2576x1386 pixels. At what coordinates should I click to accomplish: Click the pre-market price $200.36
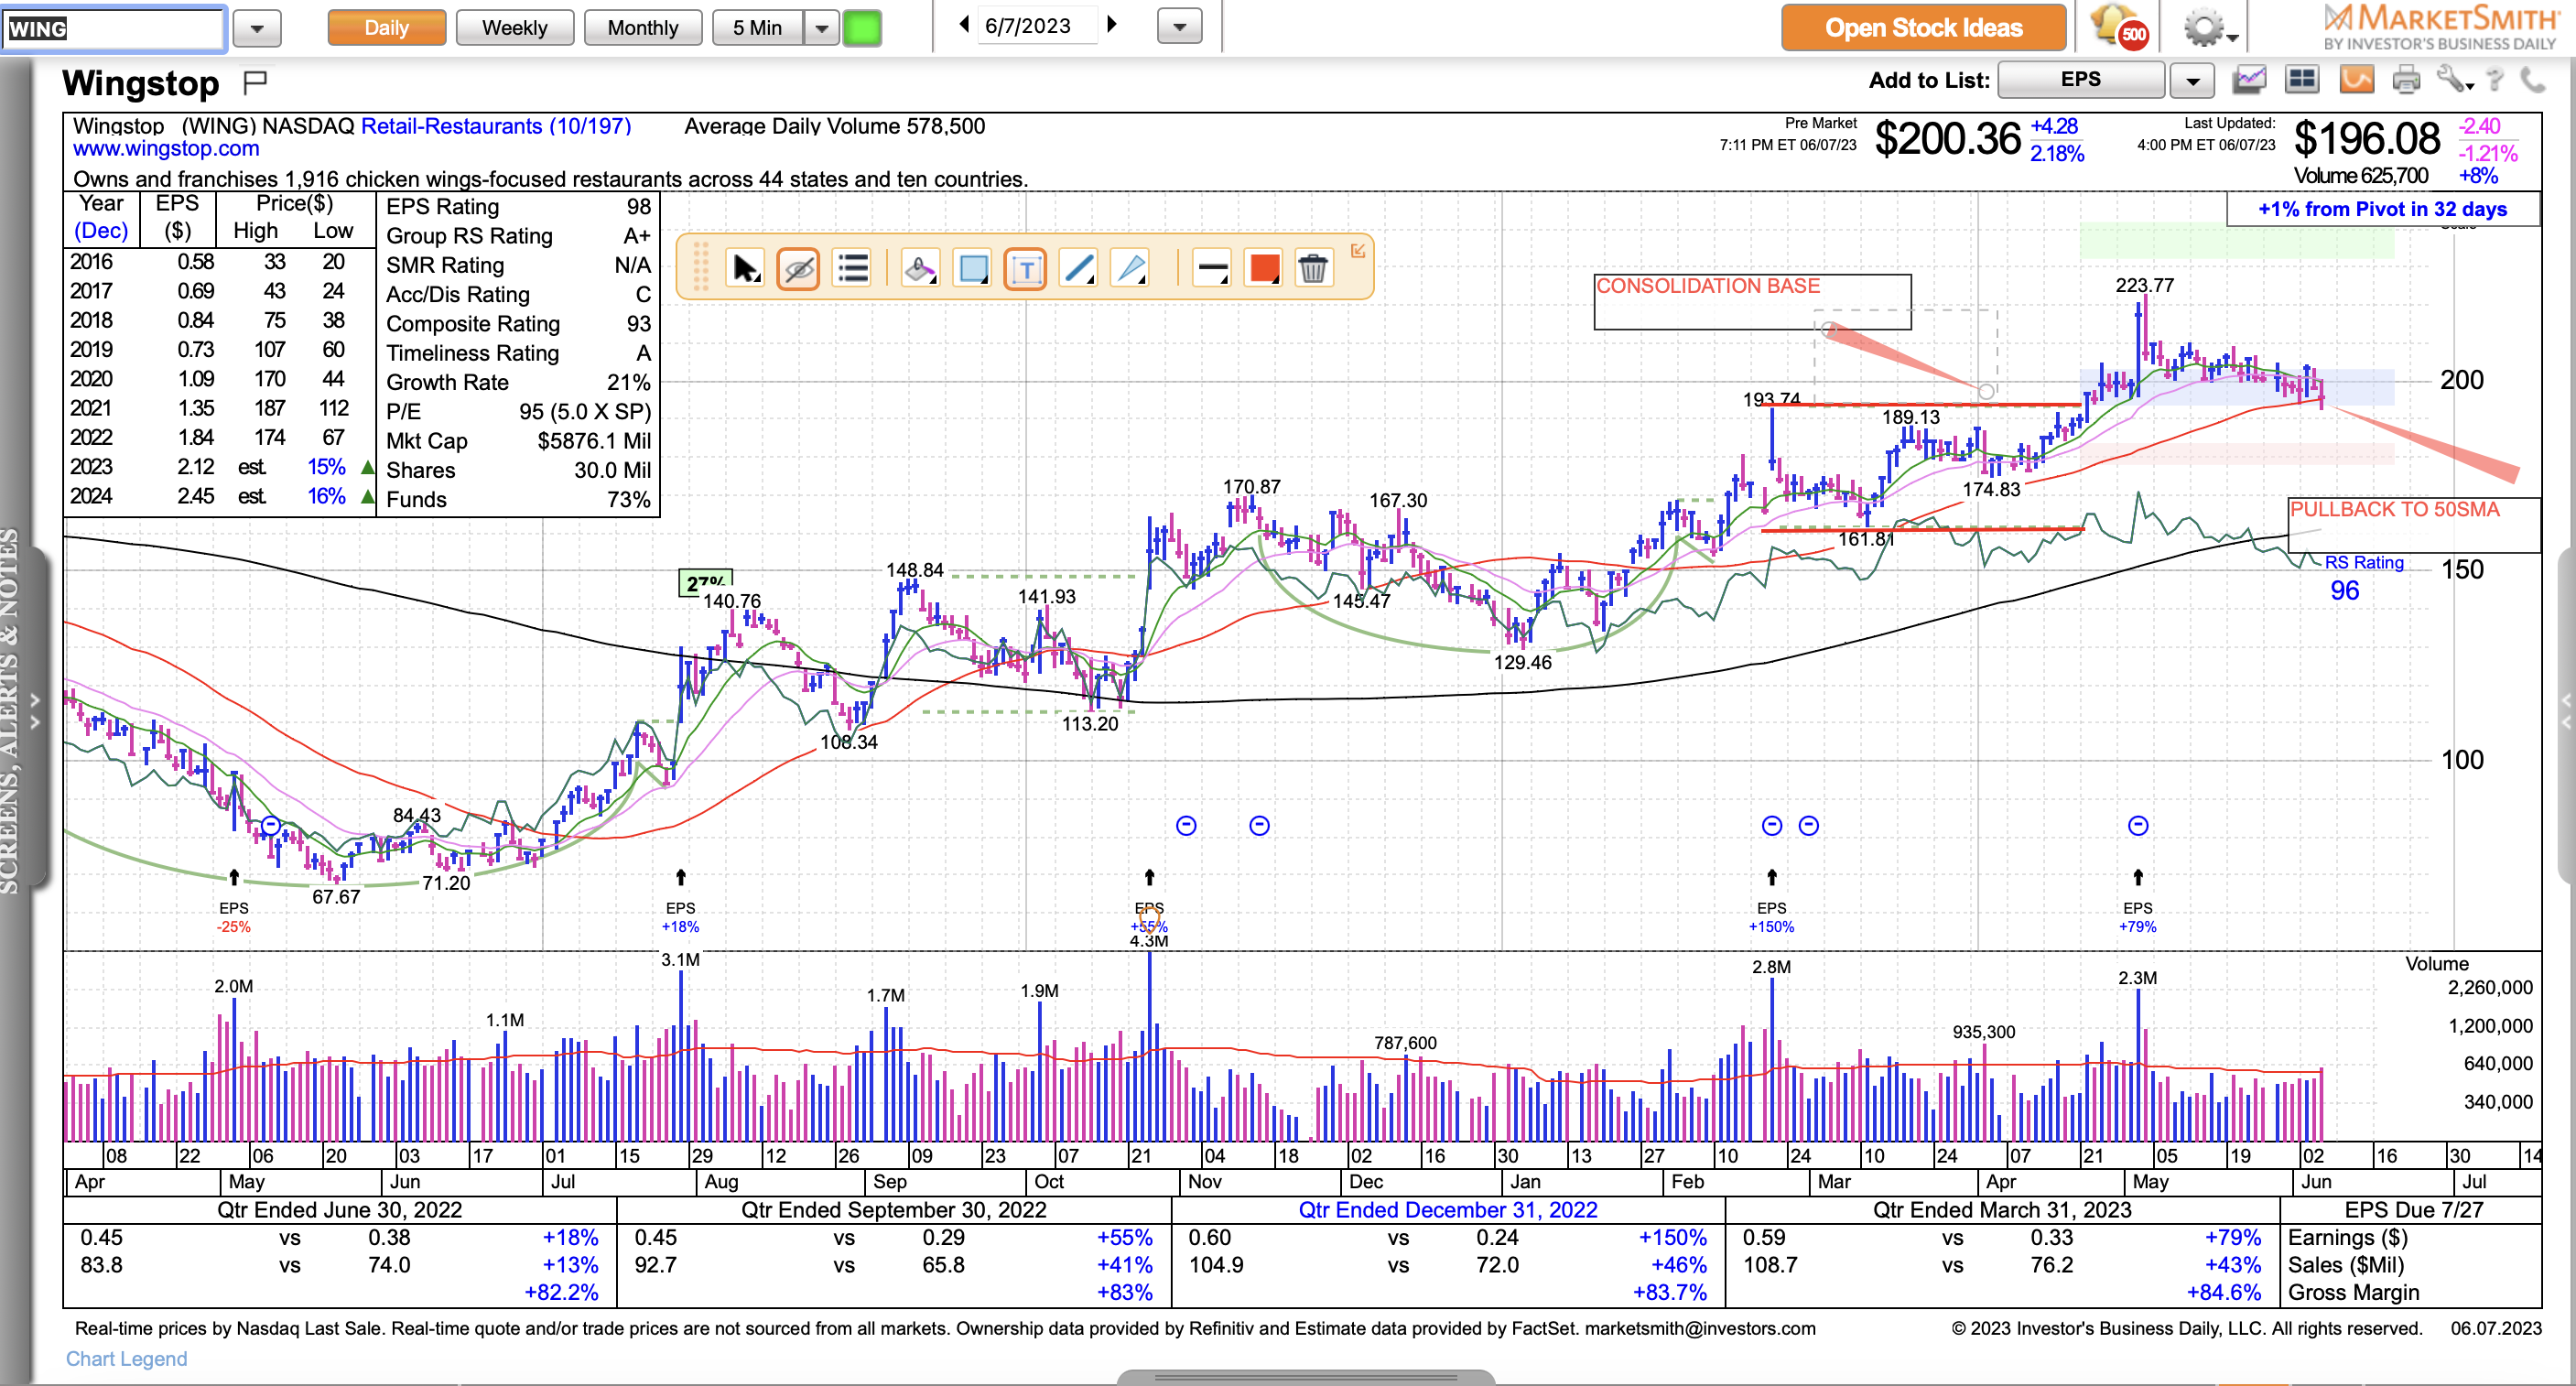pyautogui.click(x=1947, y=138)
